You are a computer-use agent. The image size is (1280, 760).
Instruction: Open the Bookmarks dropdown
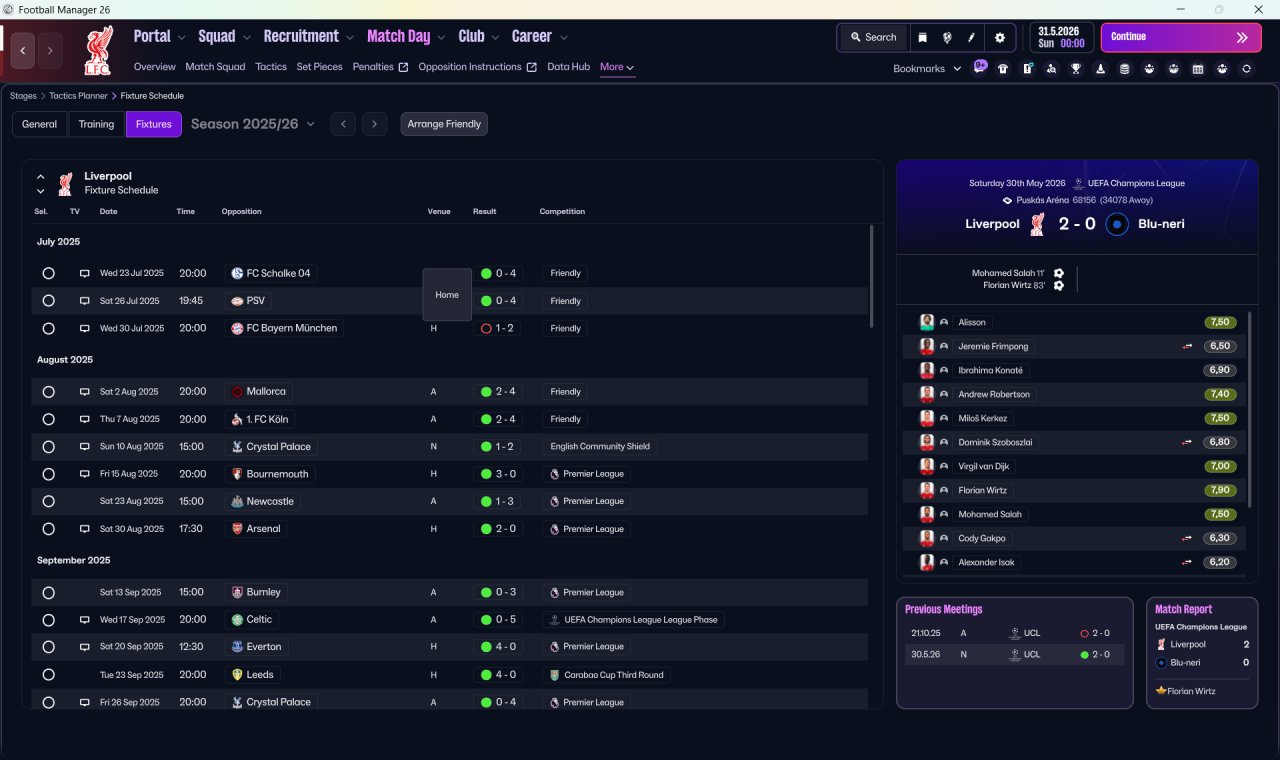927,69
